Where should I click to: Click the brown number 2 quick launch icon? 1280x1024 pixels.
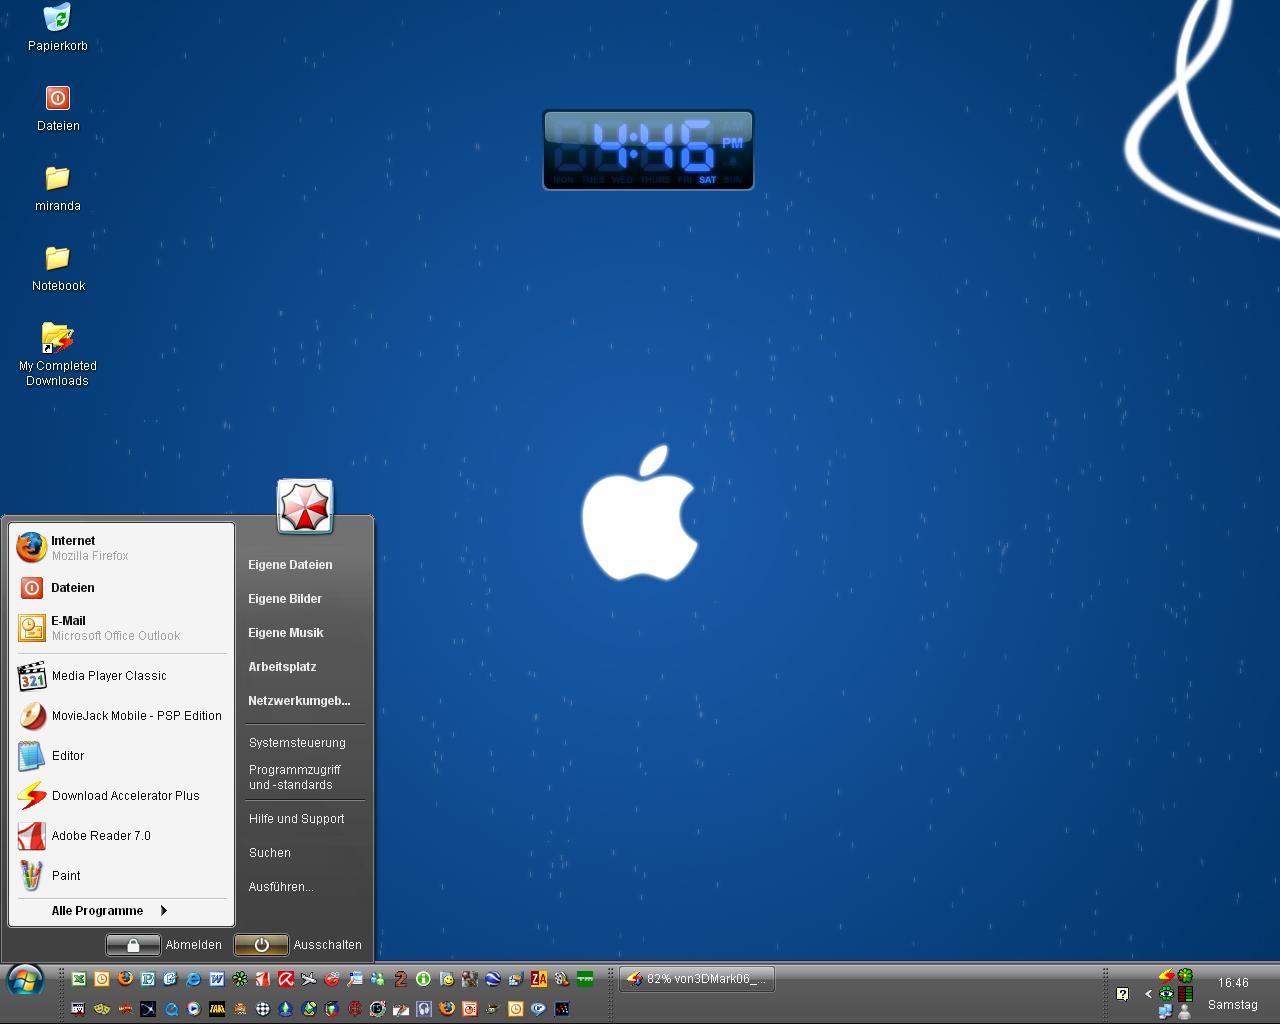401,979
